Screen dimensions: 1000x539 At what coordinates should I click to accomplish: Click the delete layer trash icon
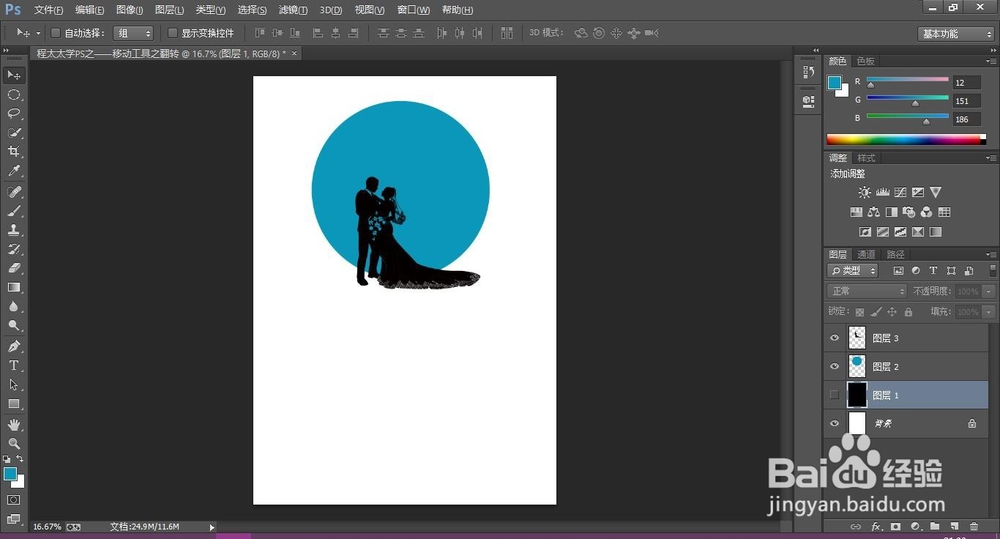point(973,526)
